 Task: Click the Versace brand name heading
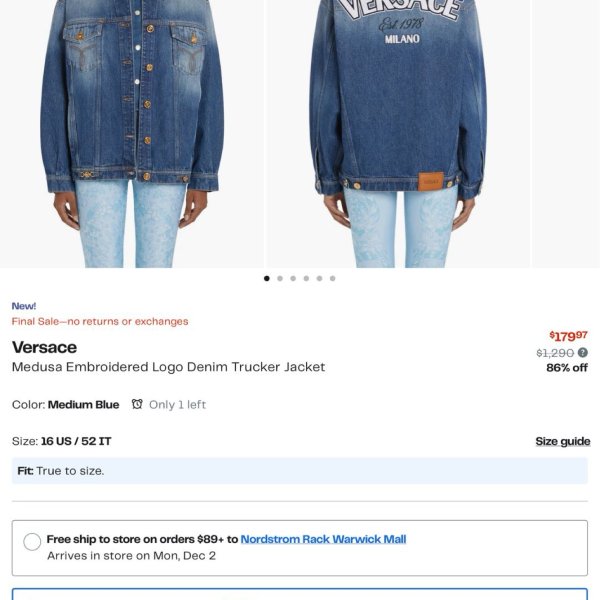coord(44,347)
